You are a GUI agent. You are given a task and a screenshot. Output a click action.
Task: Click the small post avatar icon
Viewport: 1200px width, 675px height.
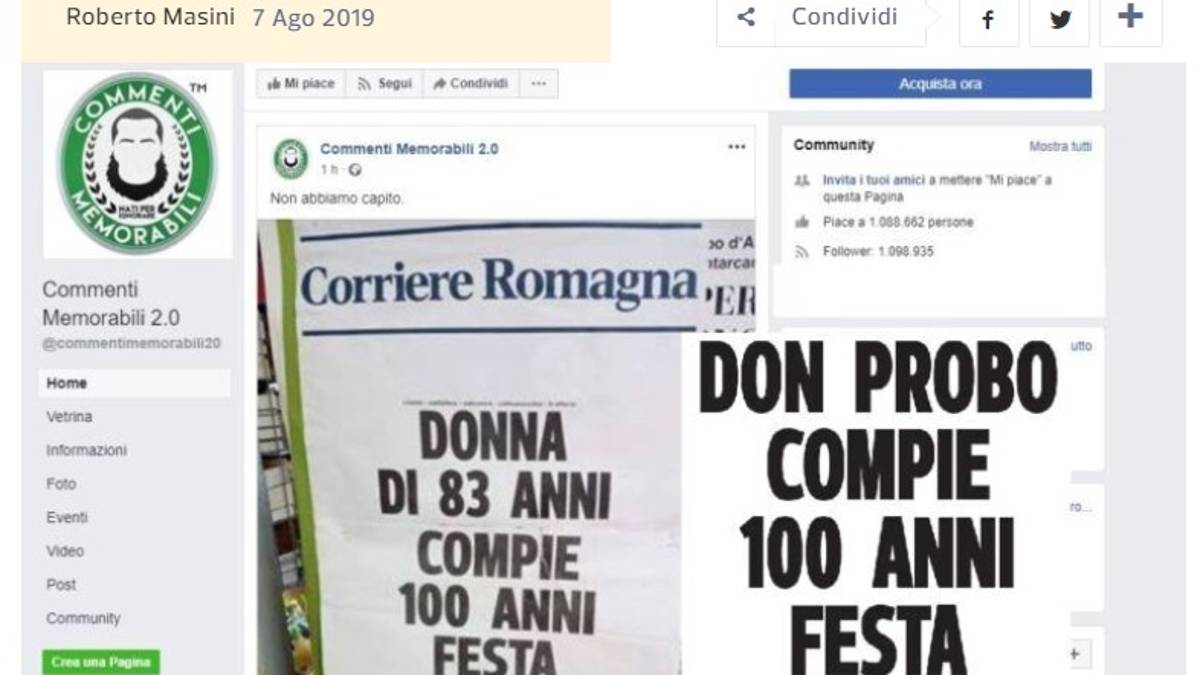click(x=290, y=158)
